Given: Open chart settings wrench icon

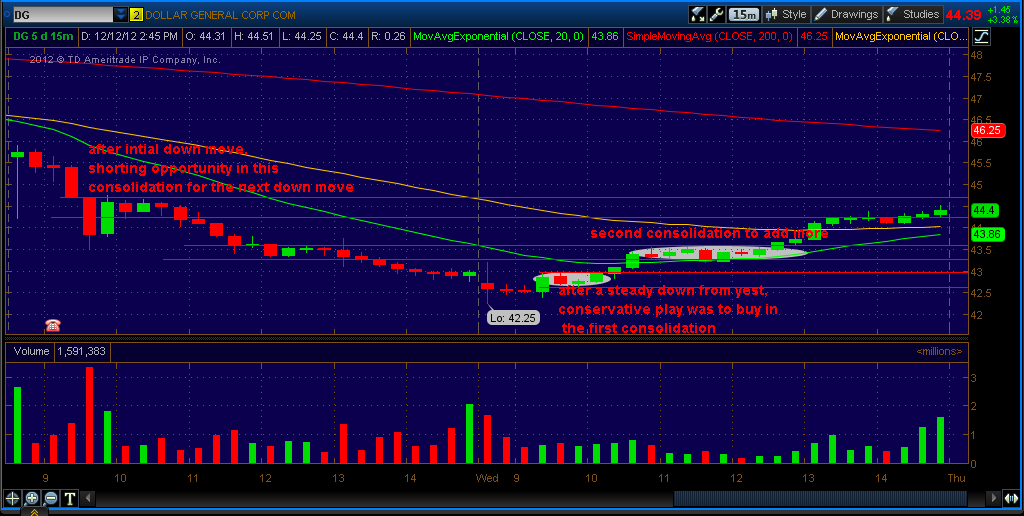Looking at the screenshot, I should pos(716,14).
